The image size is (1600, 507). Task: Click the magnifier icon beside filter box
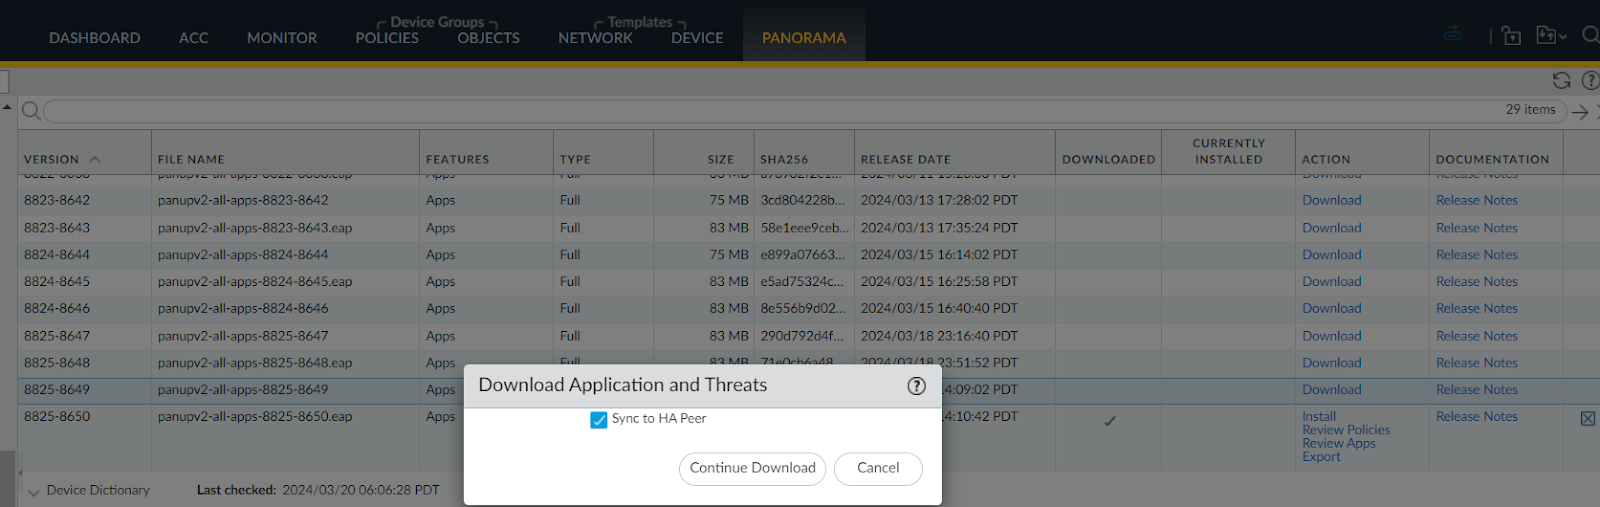click(x=31, y=111)
